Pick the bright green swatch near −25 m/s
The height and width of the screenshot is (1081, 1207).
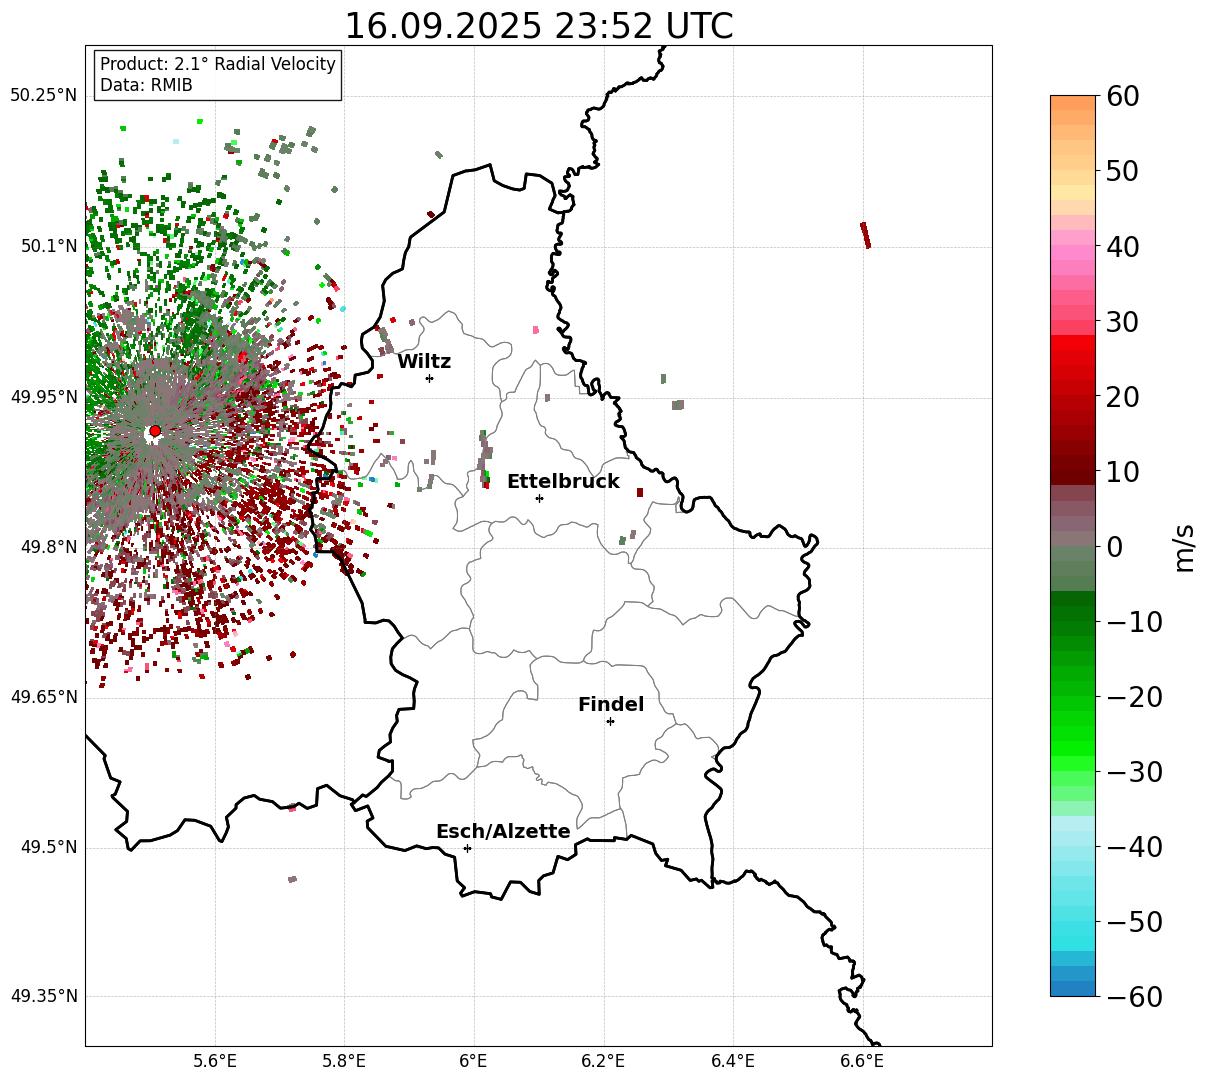[1073, 733]
